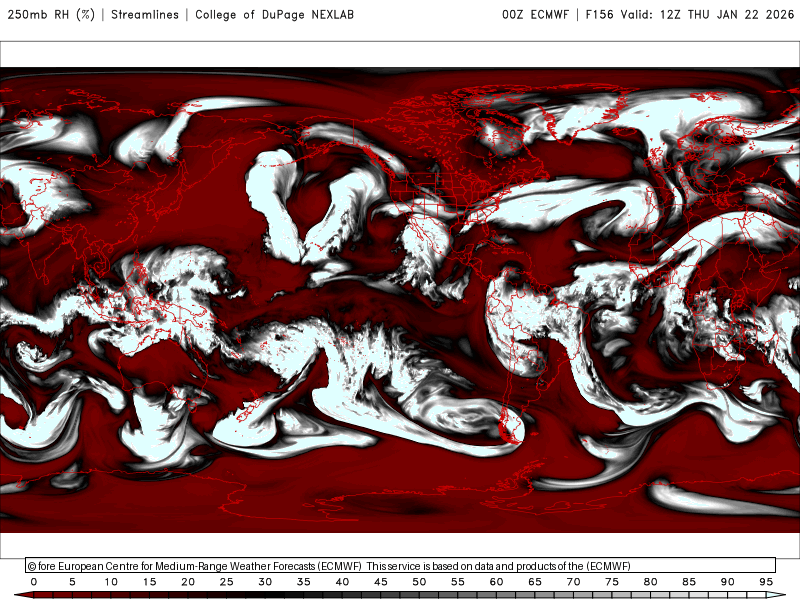
Task: Click the "0" label on the color scale
Action: pos(34,582)
